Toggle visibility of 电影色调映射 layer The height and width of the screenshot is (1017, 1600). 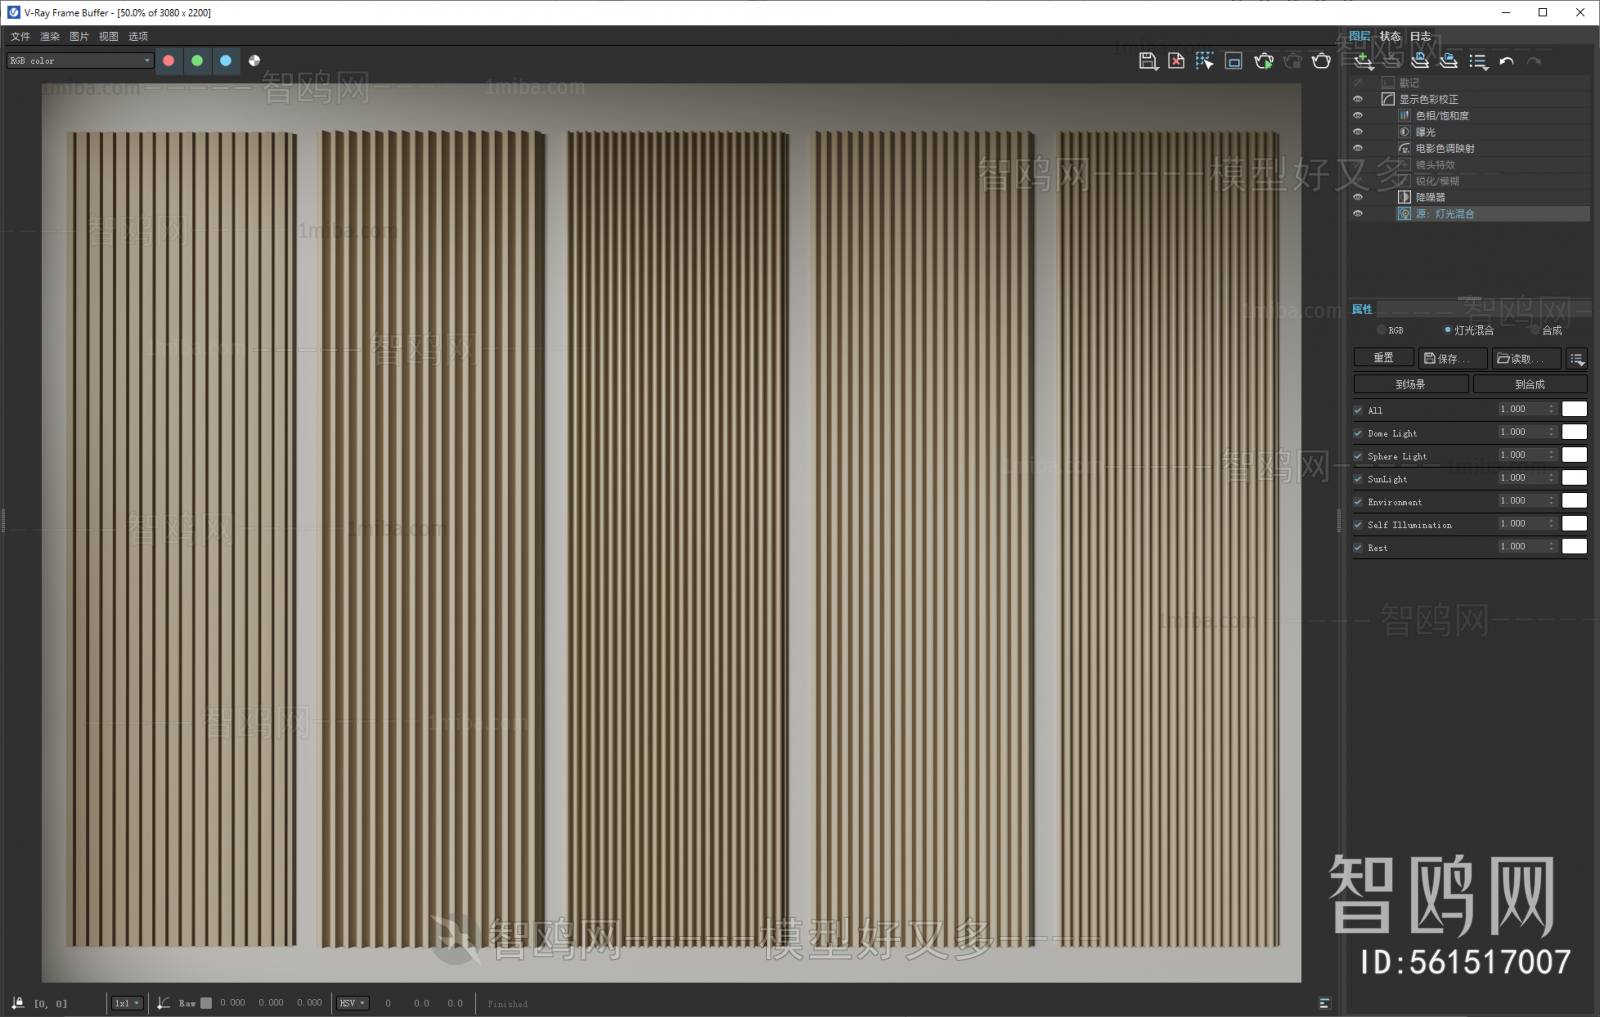click(1358, 148)
